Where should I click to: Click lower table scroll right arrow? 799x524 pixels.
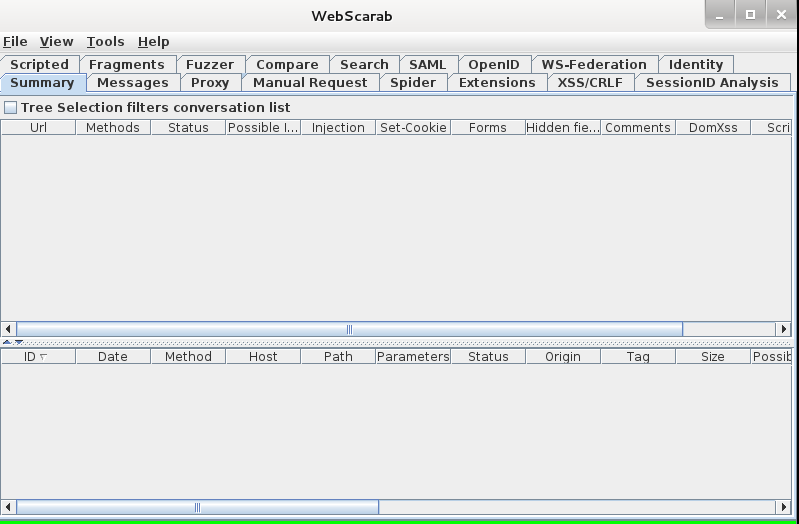pyautogui.click(x=784, y=507)
